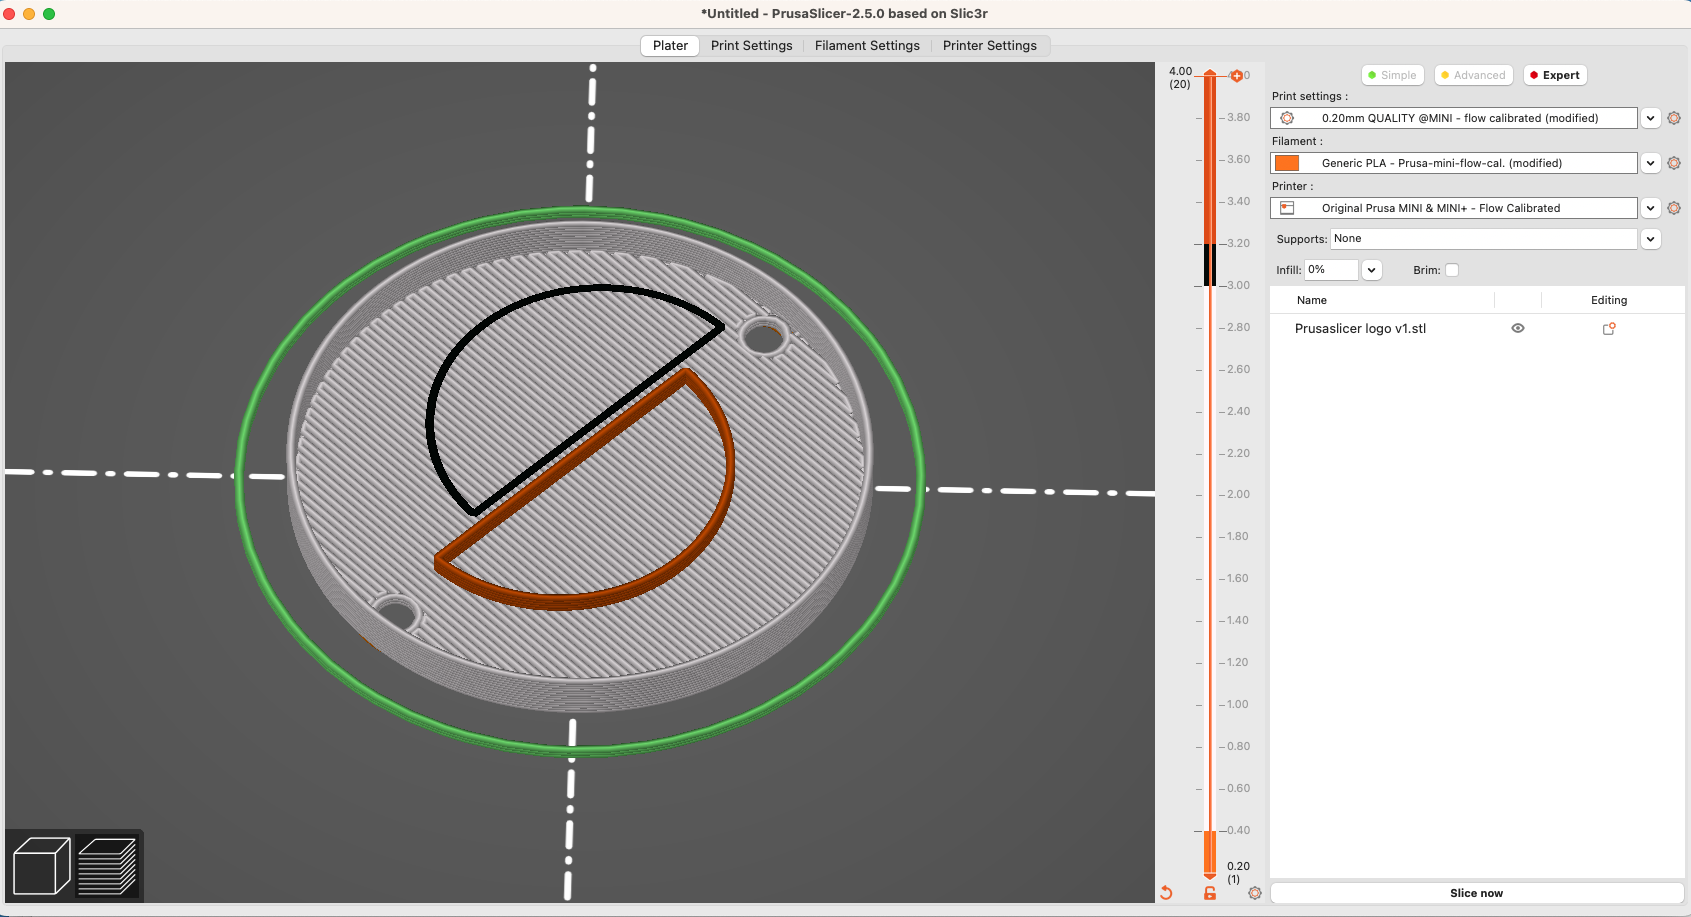1691x917 pixels.
Task: Click the 0.20mm QUALITY @MINI preset text
Action: tap(1460, 118)
